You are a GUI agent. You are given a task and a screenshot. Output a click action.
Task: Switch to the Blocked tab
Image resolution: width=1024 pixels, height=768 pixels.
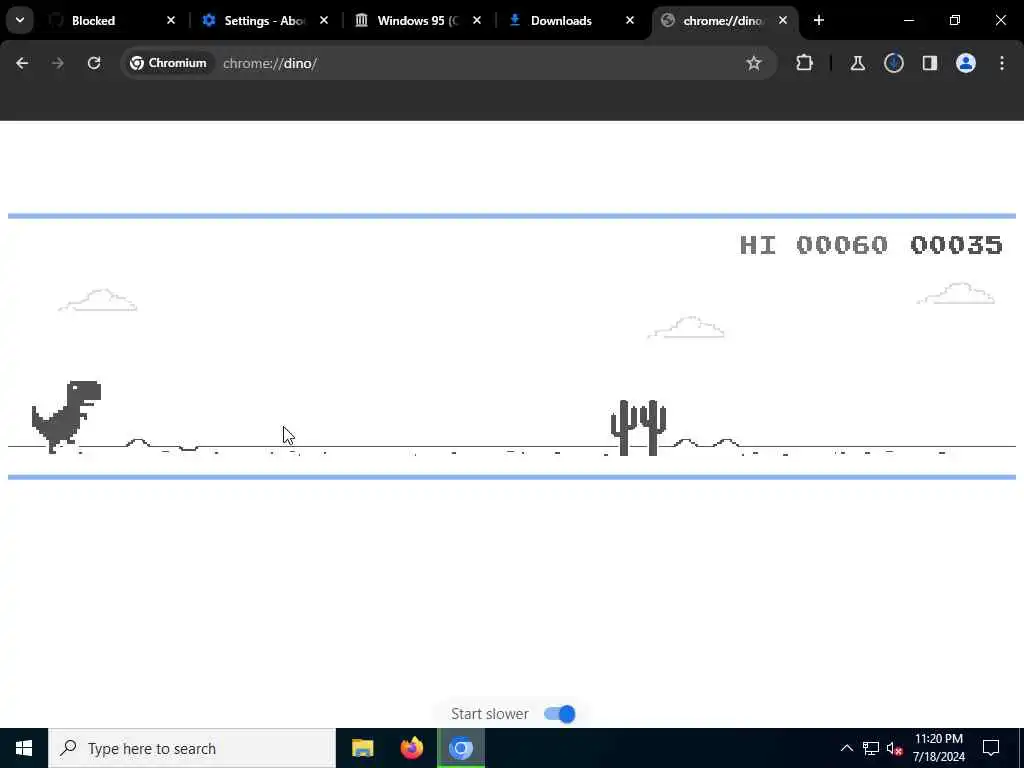pos(110,20)
